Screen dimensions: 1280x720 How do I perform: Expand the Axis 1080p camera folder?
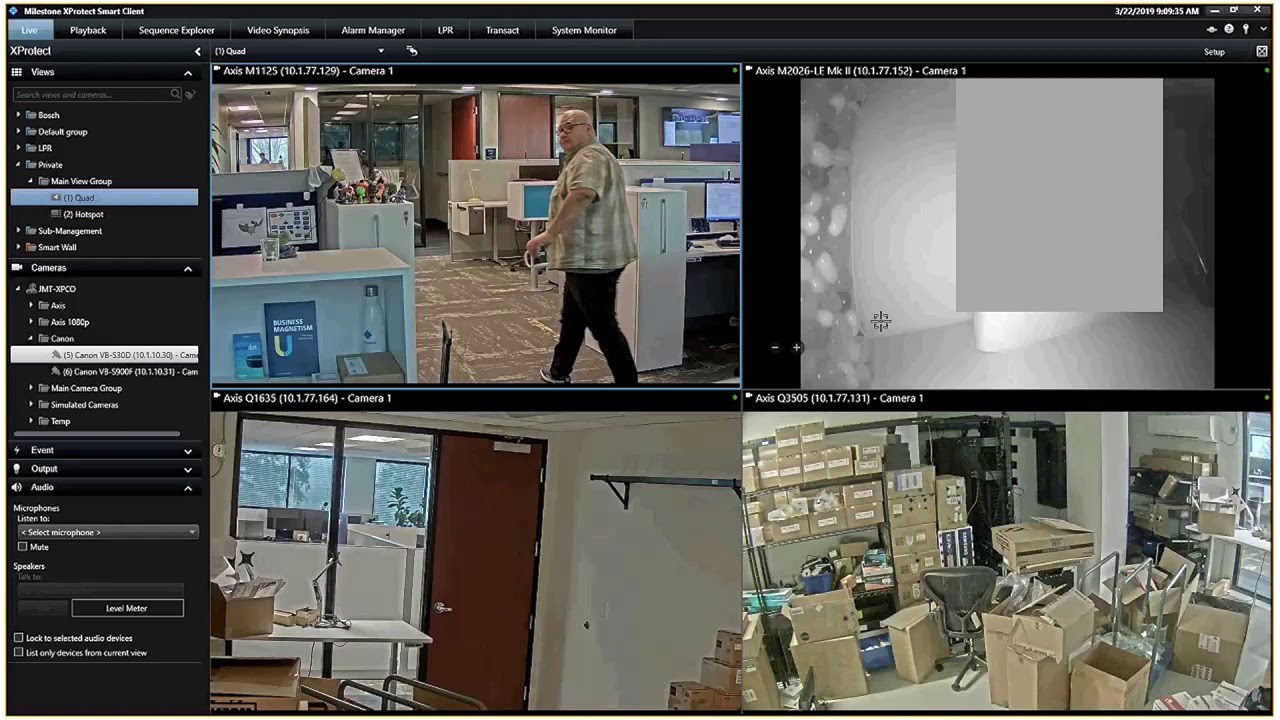[x=30, y=322]
